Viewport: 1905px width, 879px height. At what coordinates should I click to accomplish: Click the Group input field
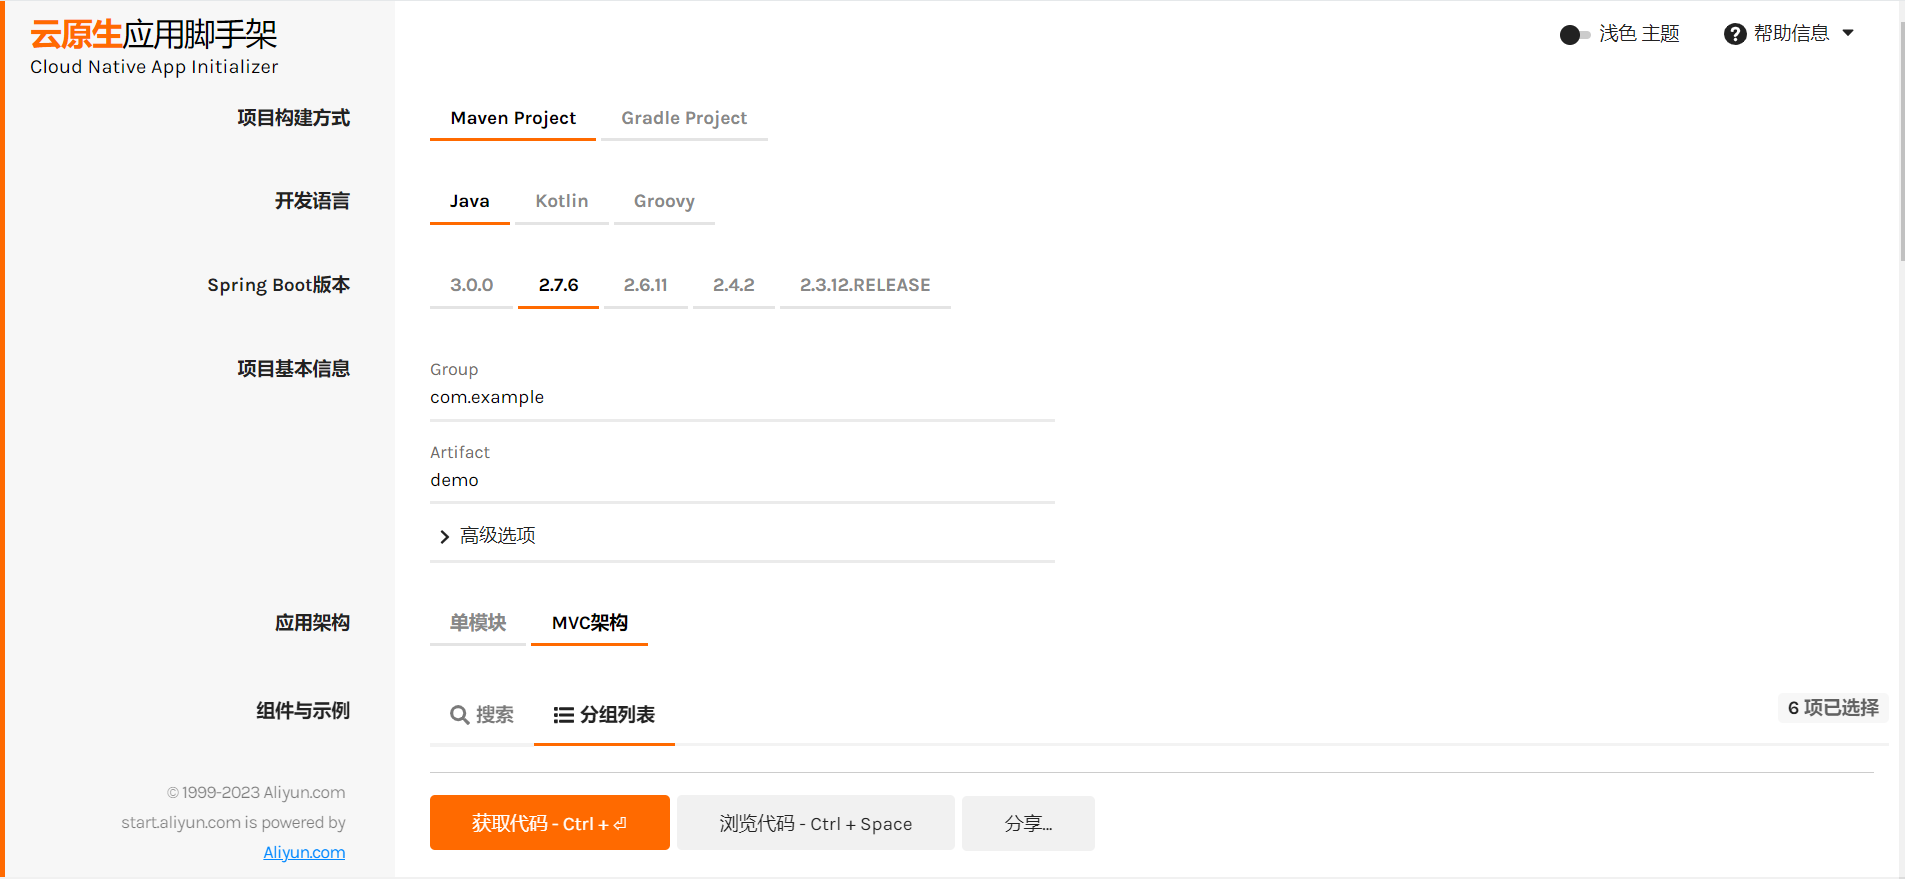click(x=742, y=398)
